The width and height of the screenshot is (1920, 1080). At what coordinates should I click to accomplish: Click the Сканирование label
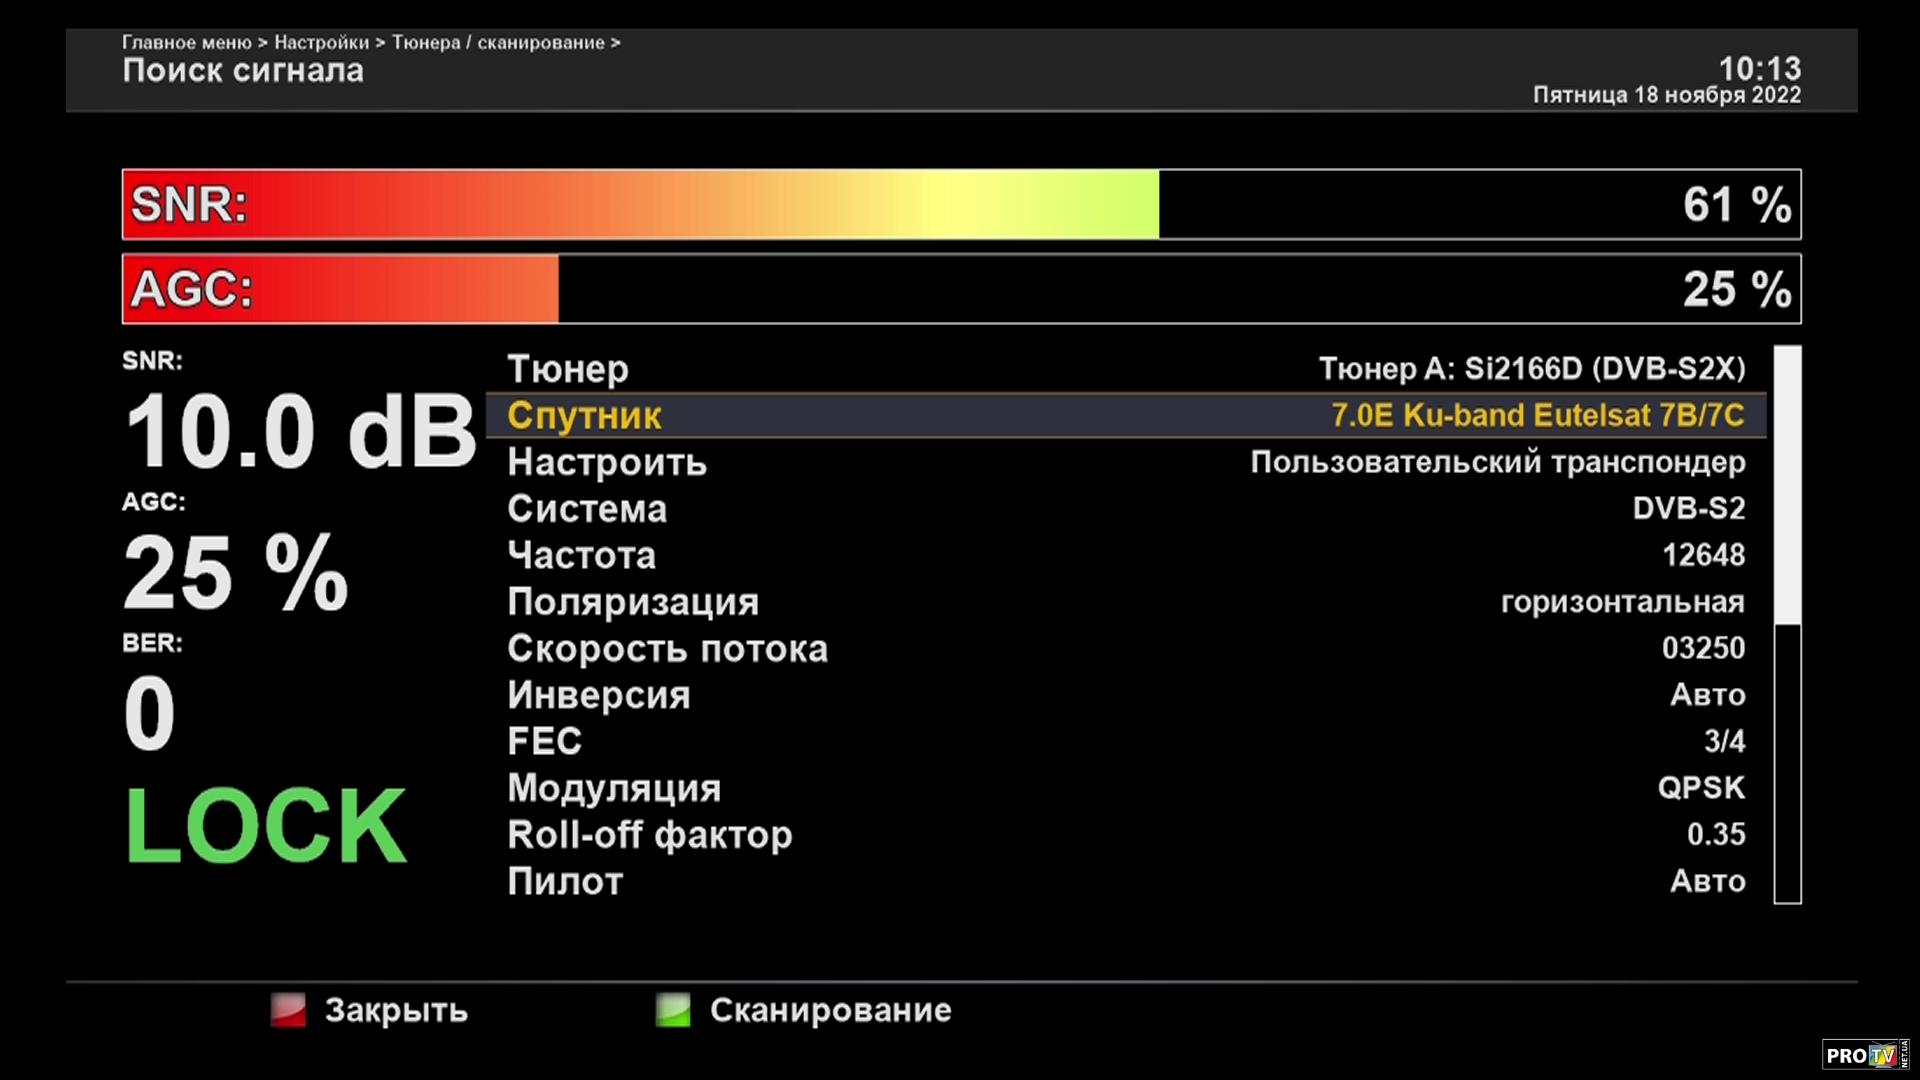pyautogui.click(x=830, y=1010)
